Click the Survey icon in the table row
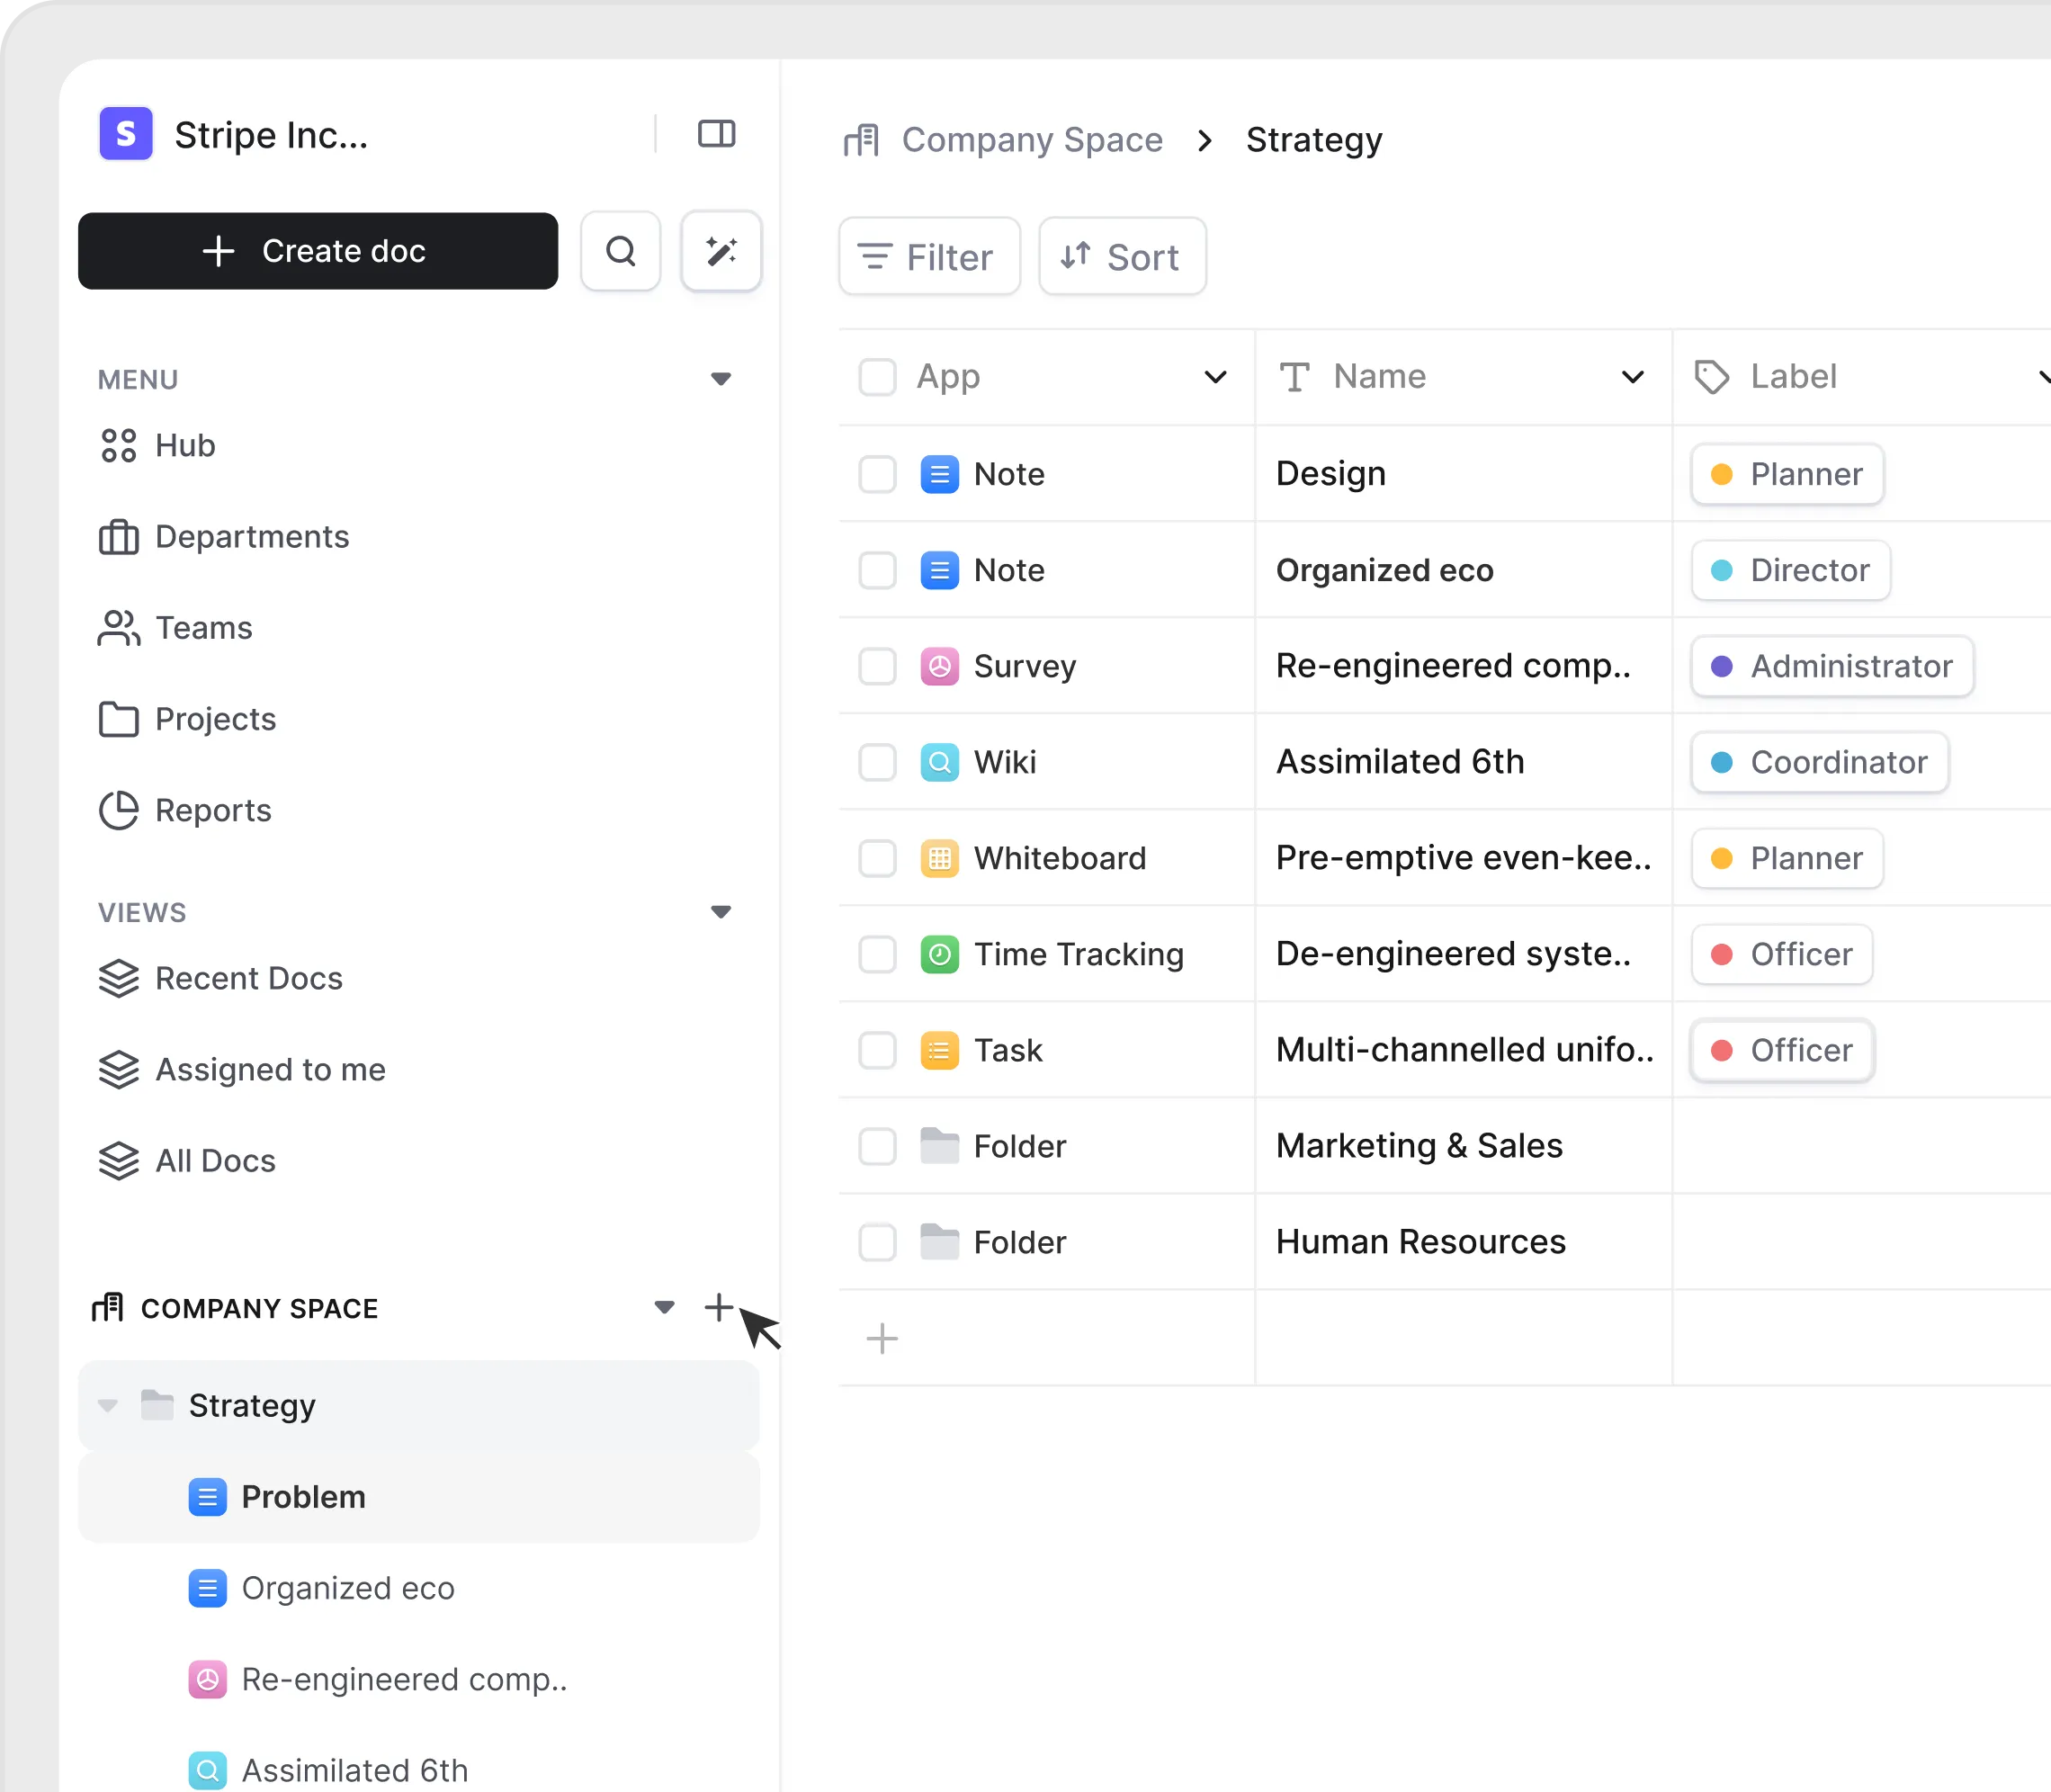The width and height of the screenshot is (2051, 1792). pyautogui.click(x=939, y=666)
